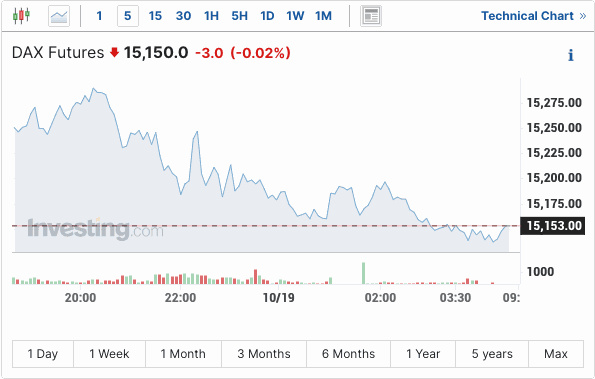
Task: Show the 1 Year range
Action: 423,354
